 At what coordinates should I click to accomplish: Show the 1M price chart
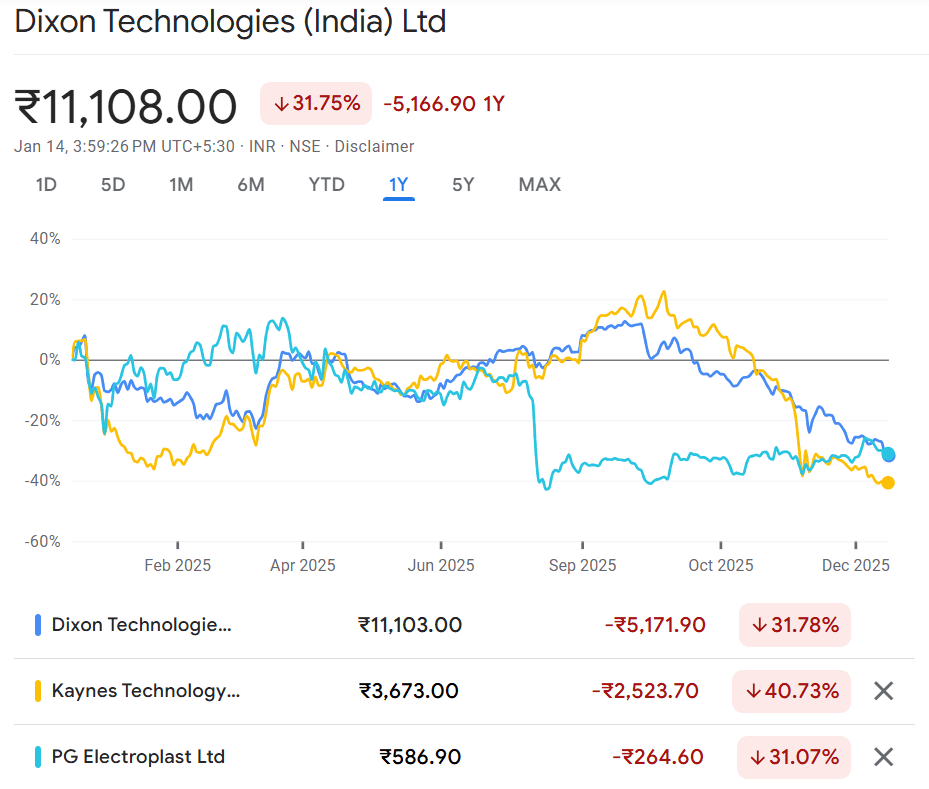pos(181,184)
